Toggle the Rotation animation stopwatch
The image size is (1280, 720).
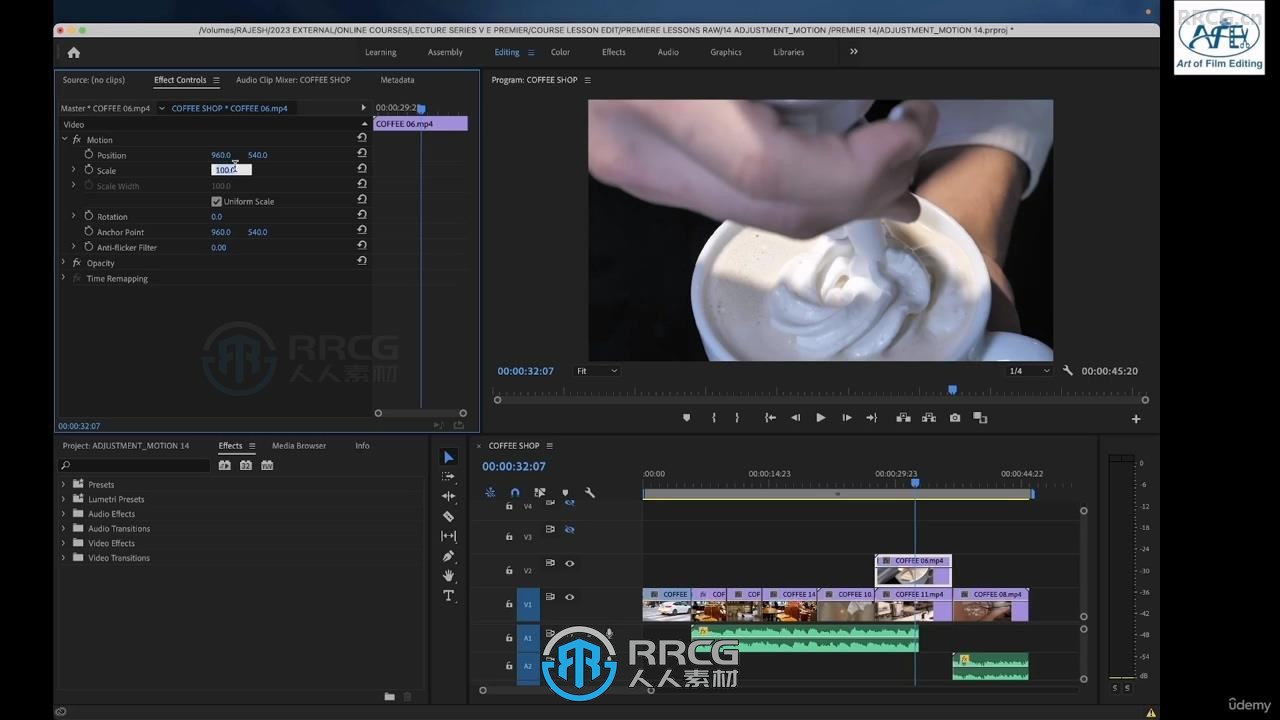point(89,216)
